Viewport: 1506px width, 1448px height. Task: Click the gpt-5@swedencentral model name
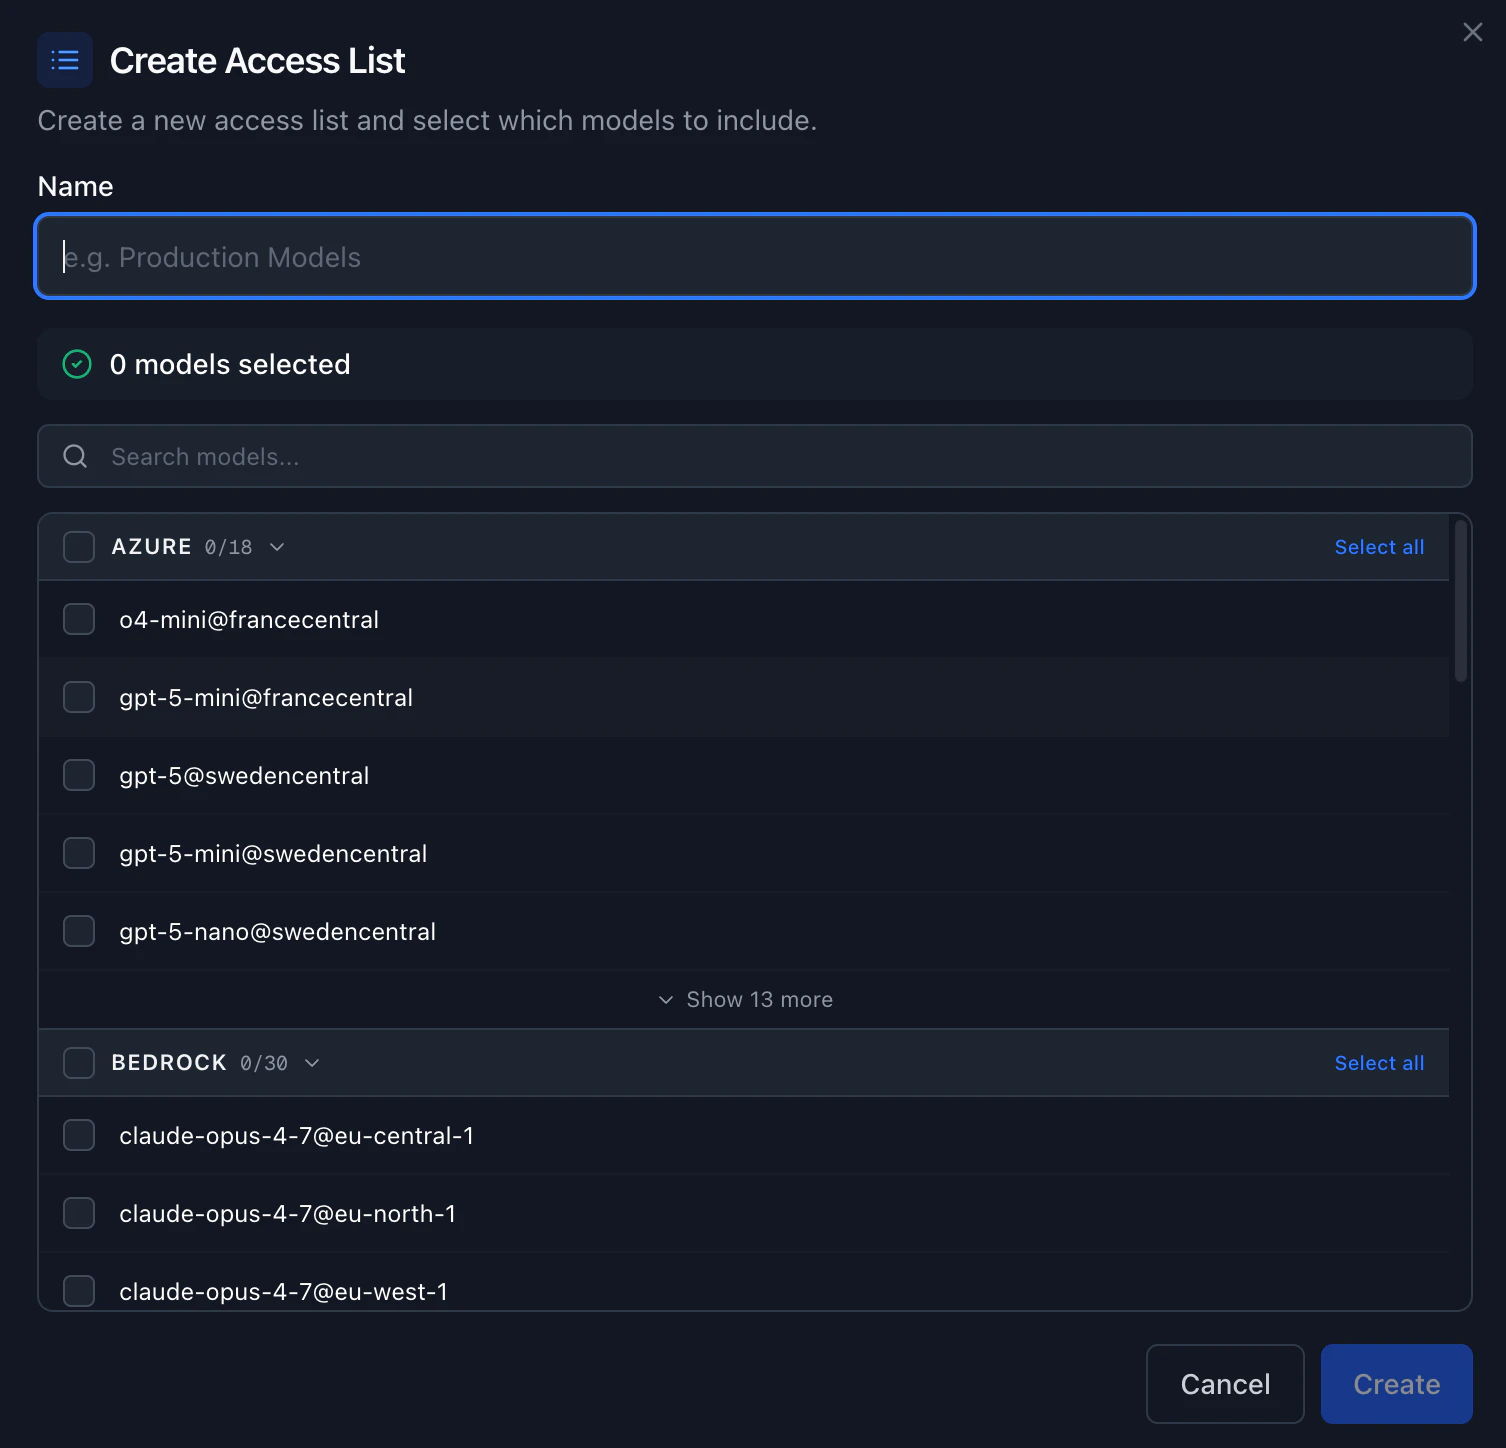pos(244,776)
